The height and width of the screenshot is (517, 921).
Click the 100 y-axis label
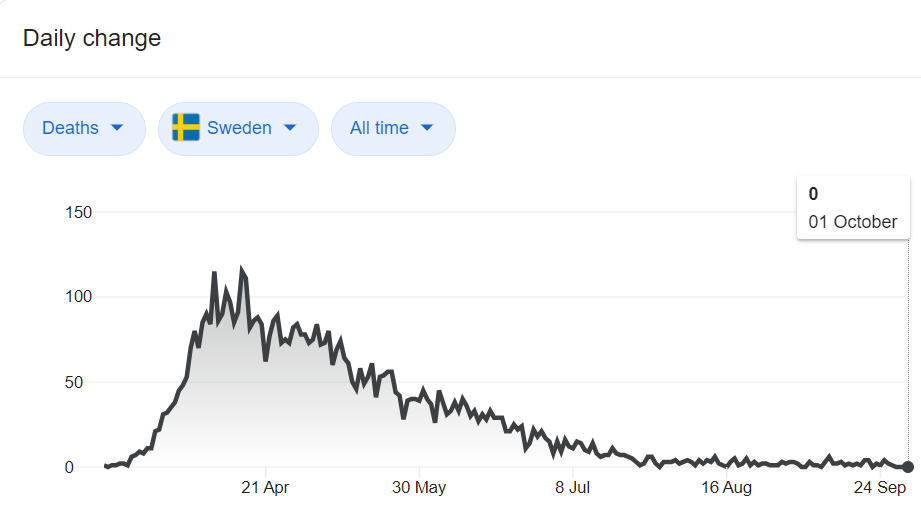78,297
